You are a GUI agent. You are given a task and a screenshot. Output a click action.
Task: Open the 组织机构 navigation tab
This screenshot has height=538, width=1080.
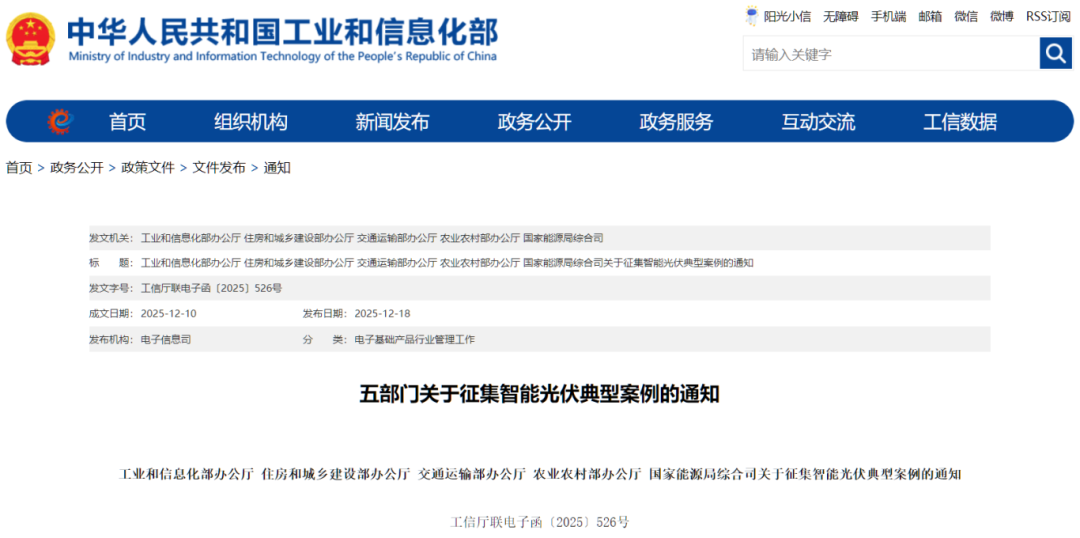tap(250, 122)
